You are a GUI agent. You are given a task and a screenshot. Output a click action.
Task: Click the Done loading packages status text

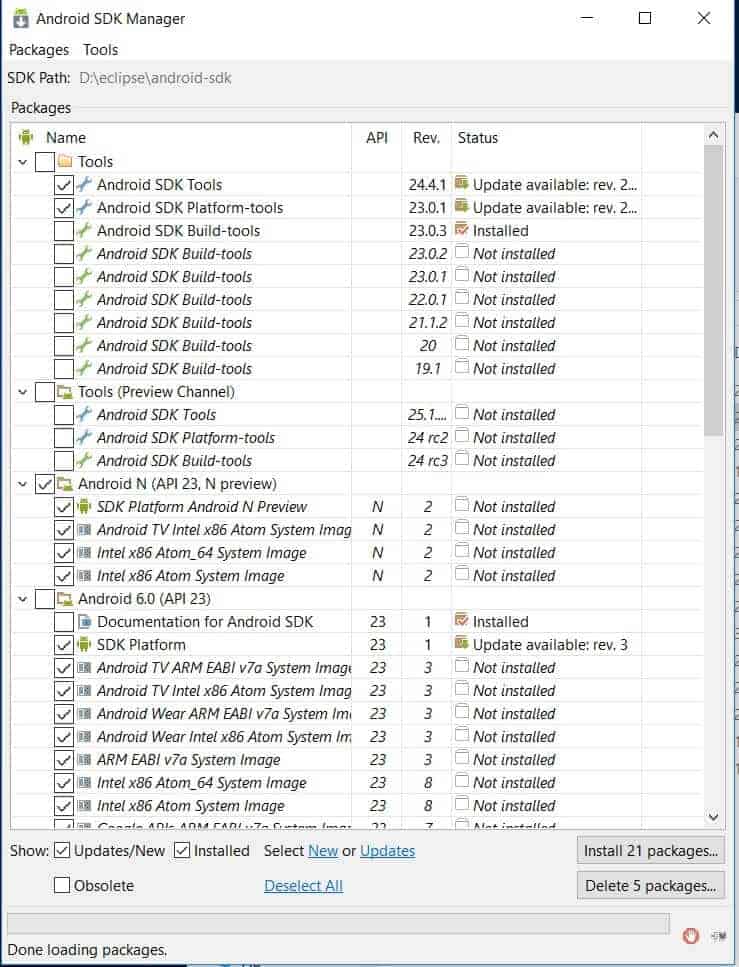[x=87, y=950]
